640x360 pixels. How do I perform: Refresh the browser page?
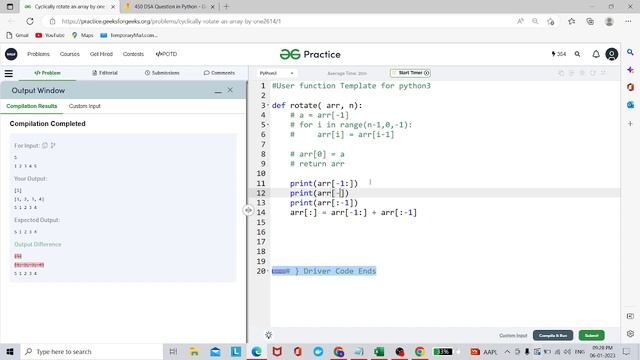(30, 21)
